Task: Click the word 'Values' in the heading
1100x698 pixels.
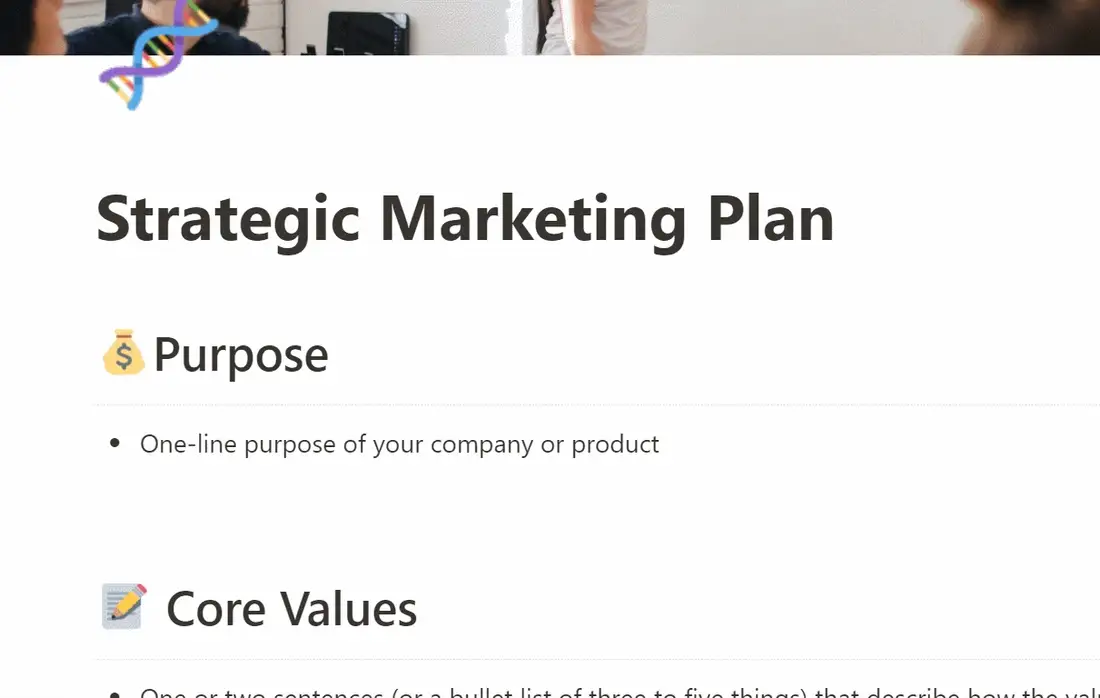Action: [349, 608]
